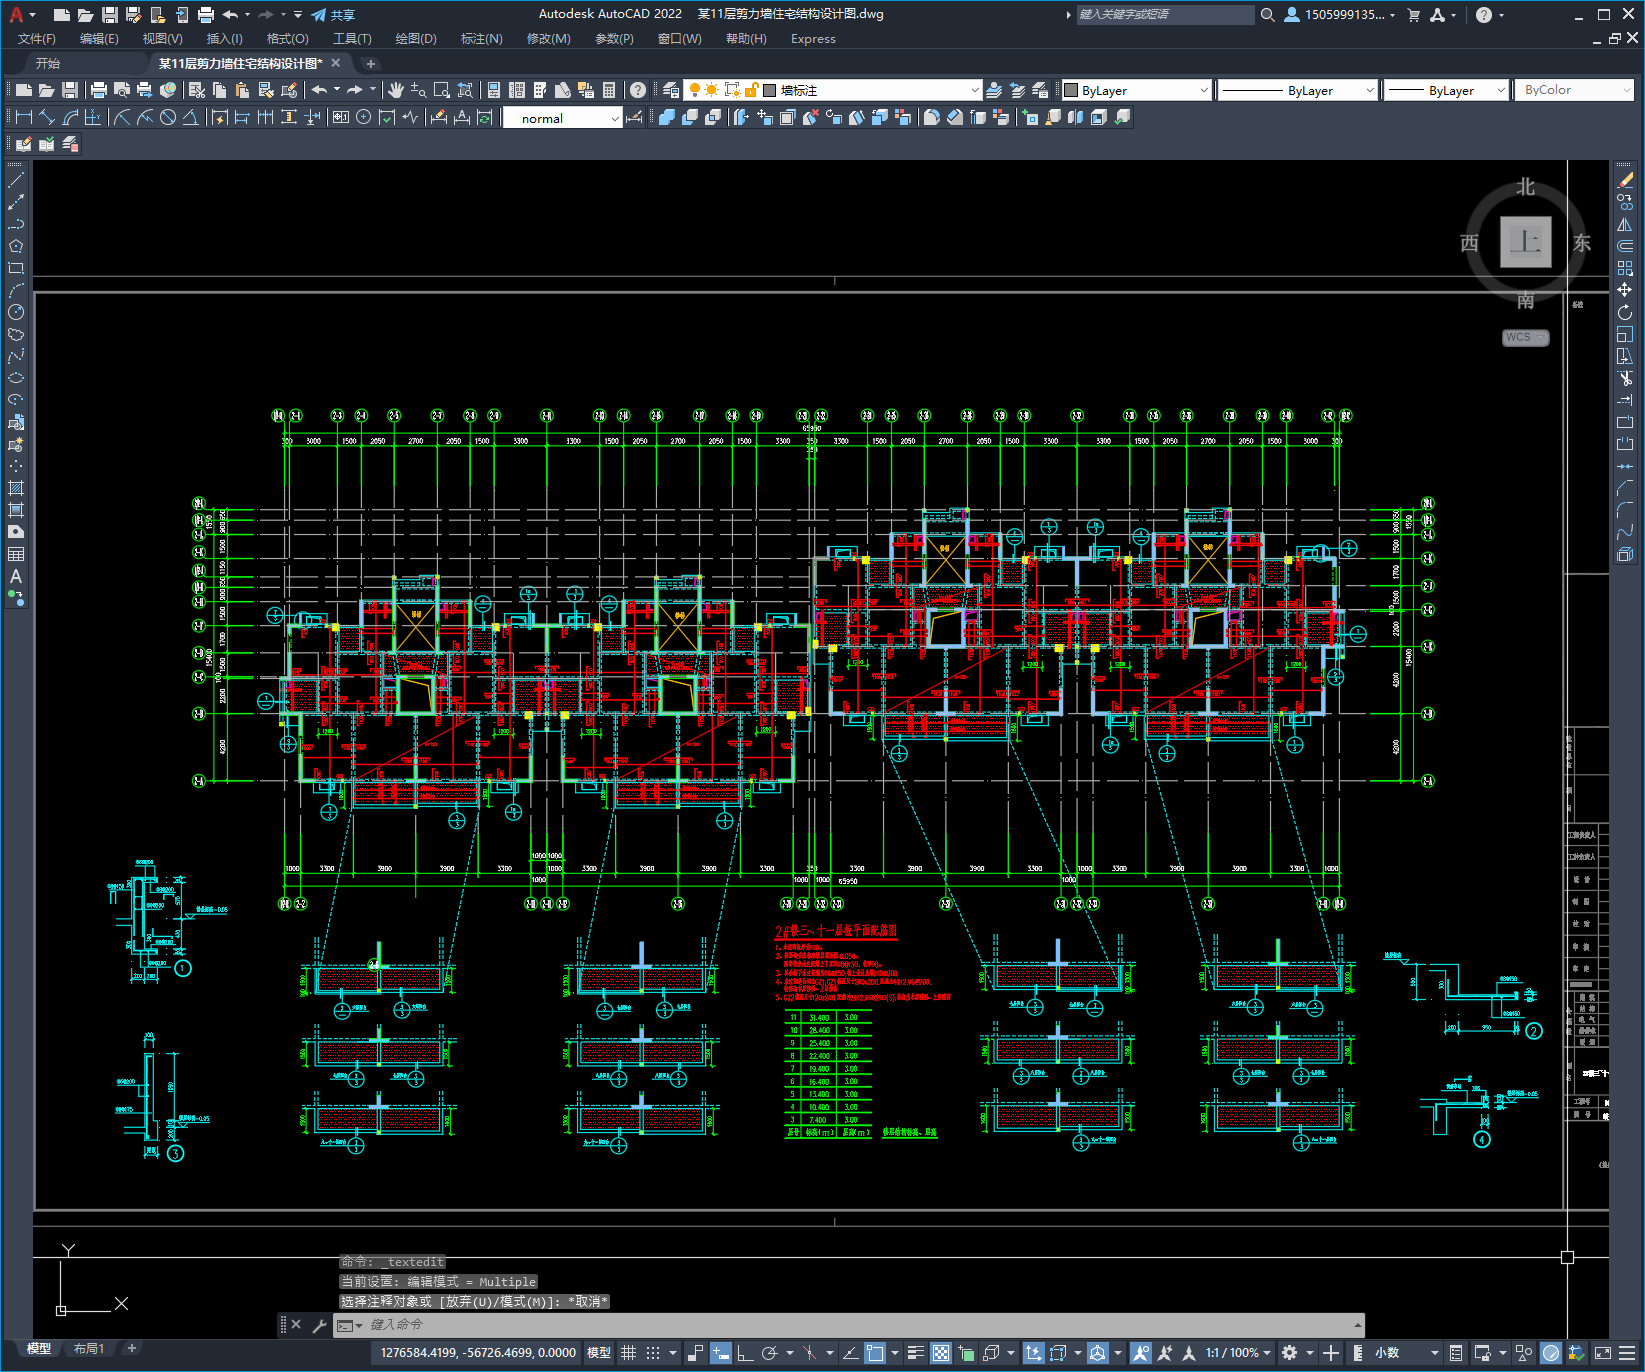Click the color swatch next to layer 墙标注
Screen dimensions: 1645x1372
pos(770,90)
